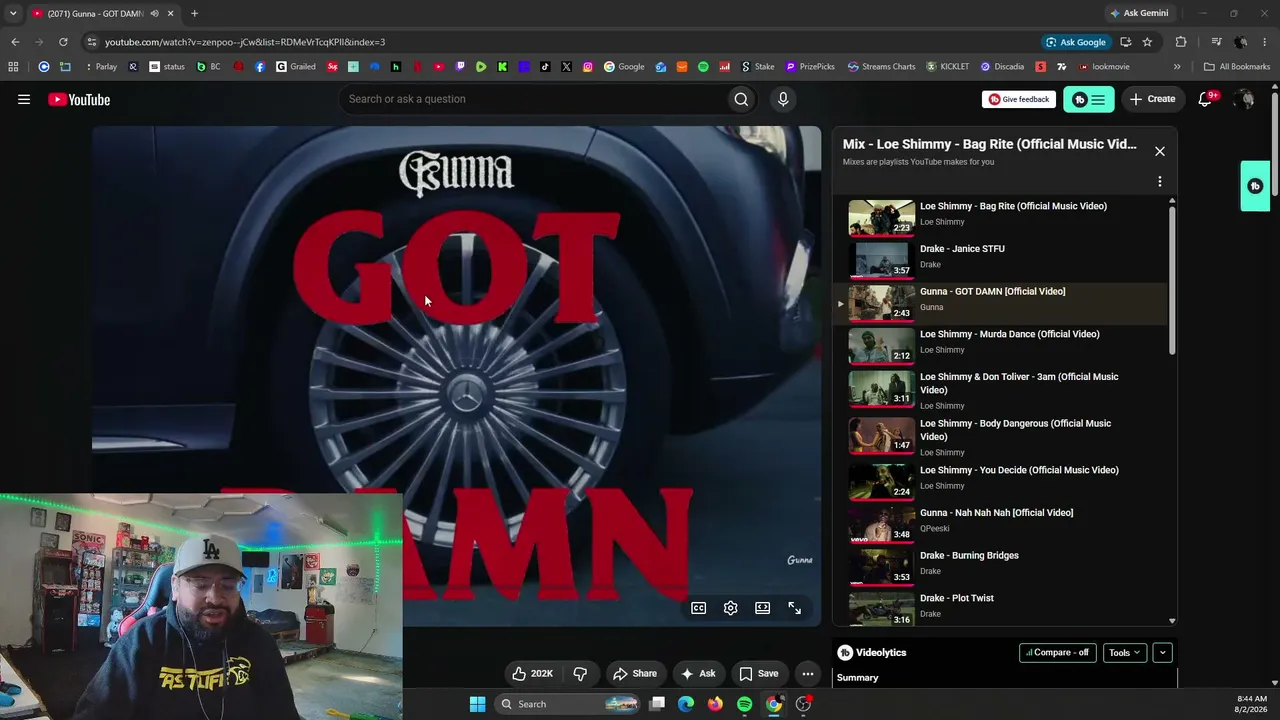Mute the tab using the speaker icon
Screen dimensions: 1280x720
click(154, 13)
